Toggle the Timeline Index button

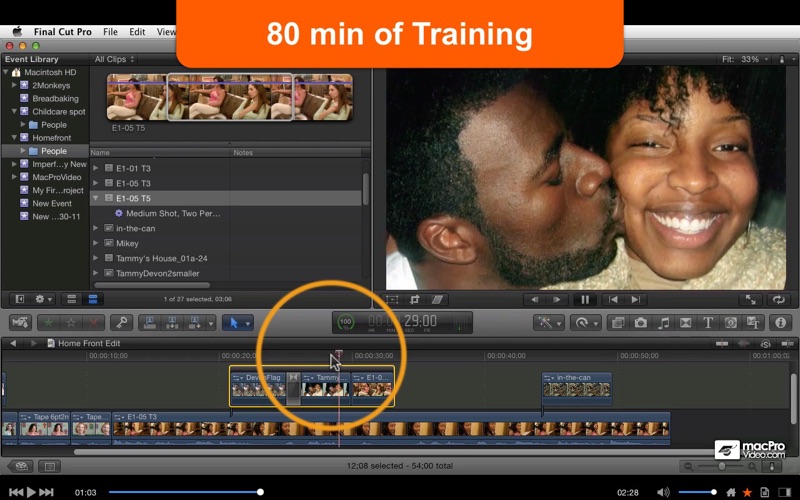click(x=49, y=466)
